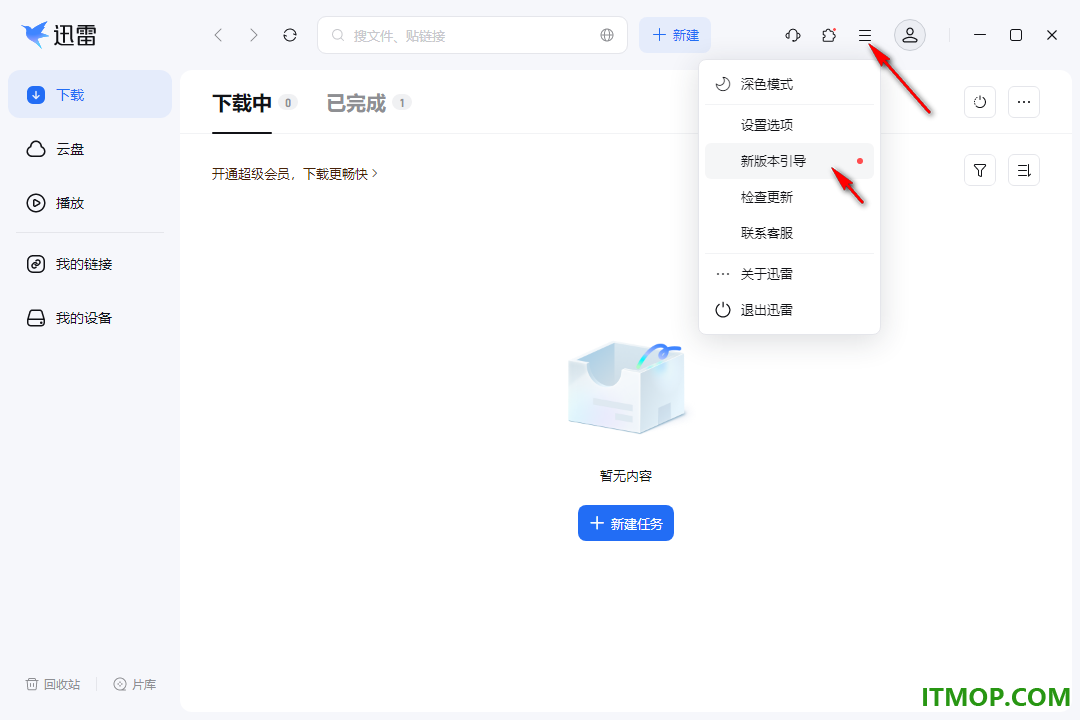
Task: Click the empty box illustration
Action: point(626,387)
